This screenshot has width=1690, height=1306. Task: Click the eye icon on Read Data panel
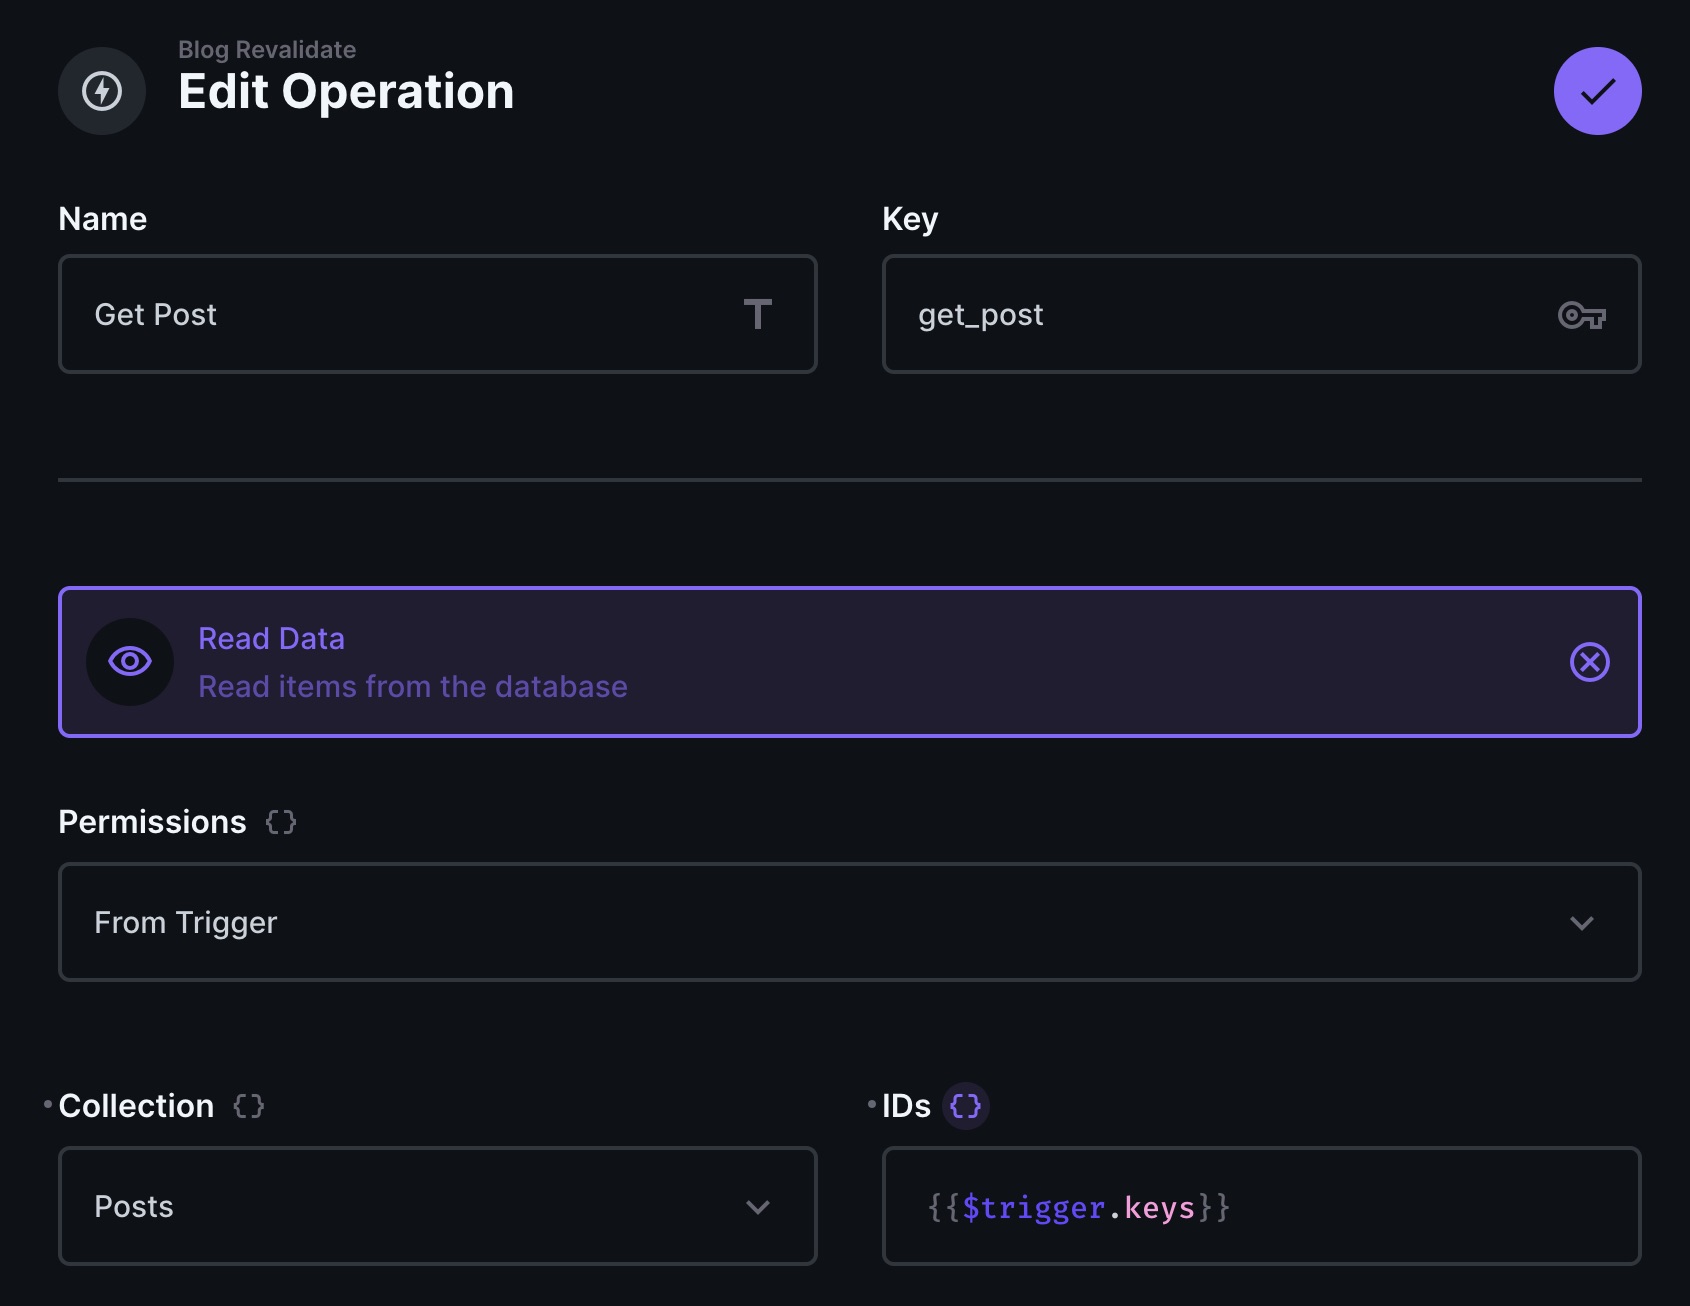(x=130, y=661)
